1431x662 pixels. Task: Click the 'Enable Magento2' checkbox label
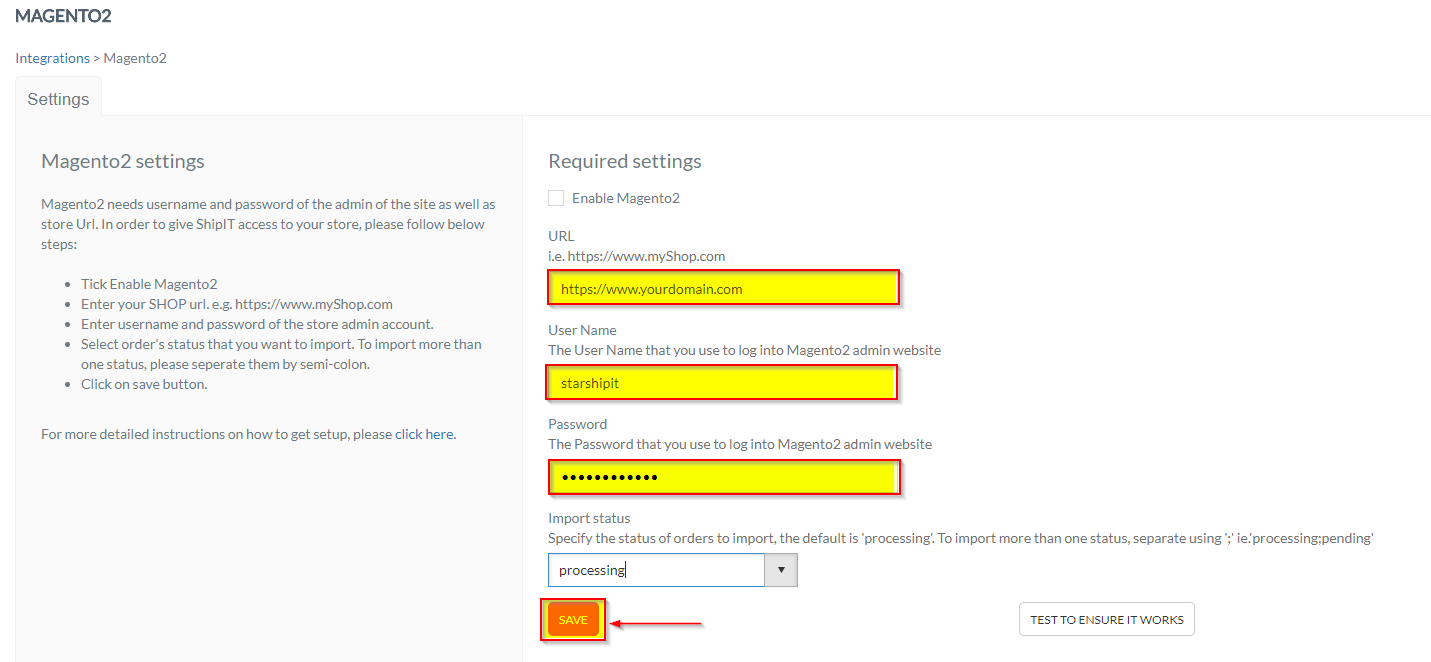tap(626, 198)
